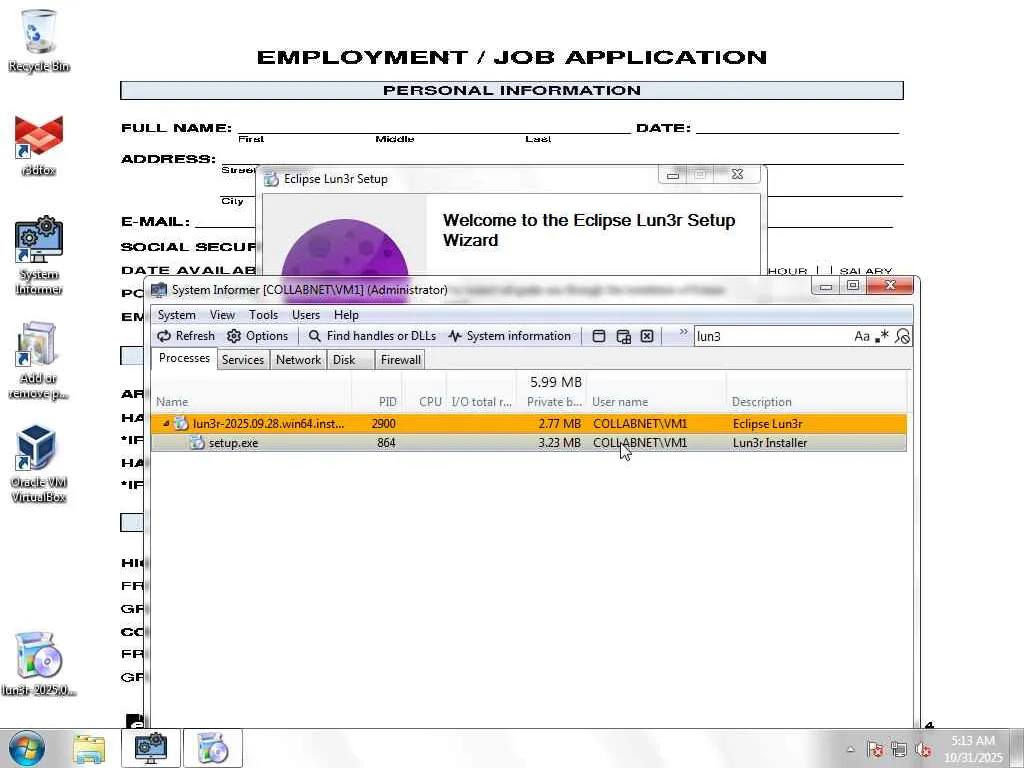Click PID value 864

(x=386, y=443)
